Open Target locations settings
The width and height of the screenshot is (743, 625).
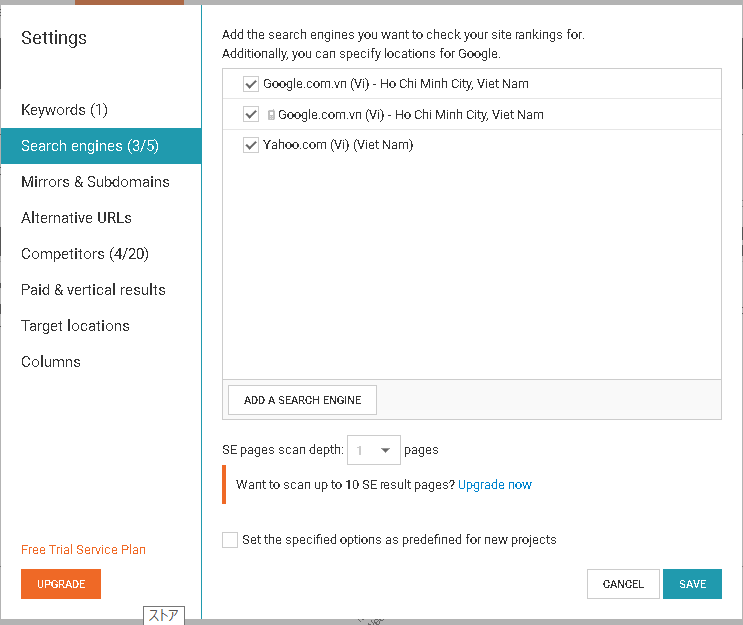point(75,326)
